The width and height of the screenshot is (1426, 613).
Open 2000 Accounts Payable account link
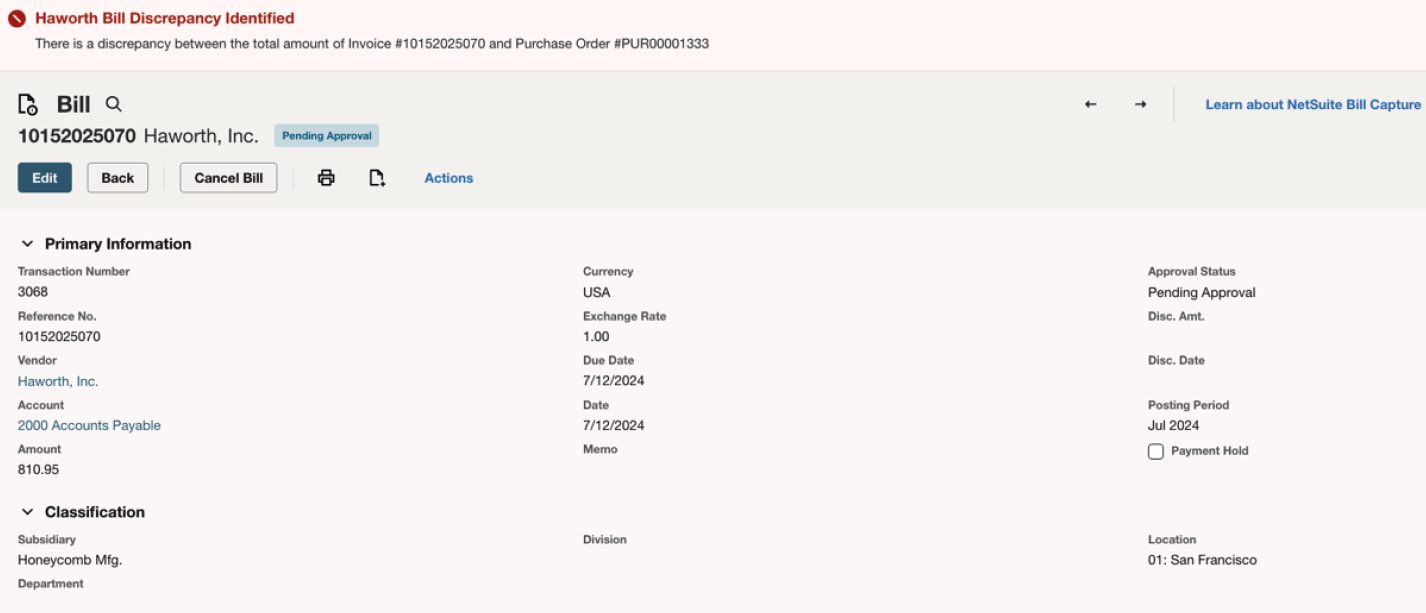click(89, 425)
